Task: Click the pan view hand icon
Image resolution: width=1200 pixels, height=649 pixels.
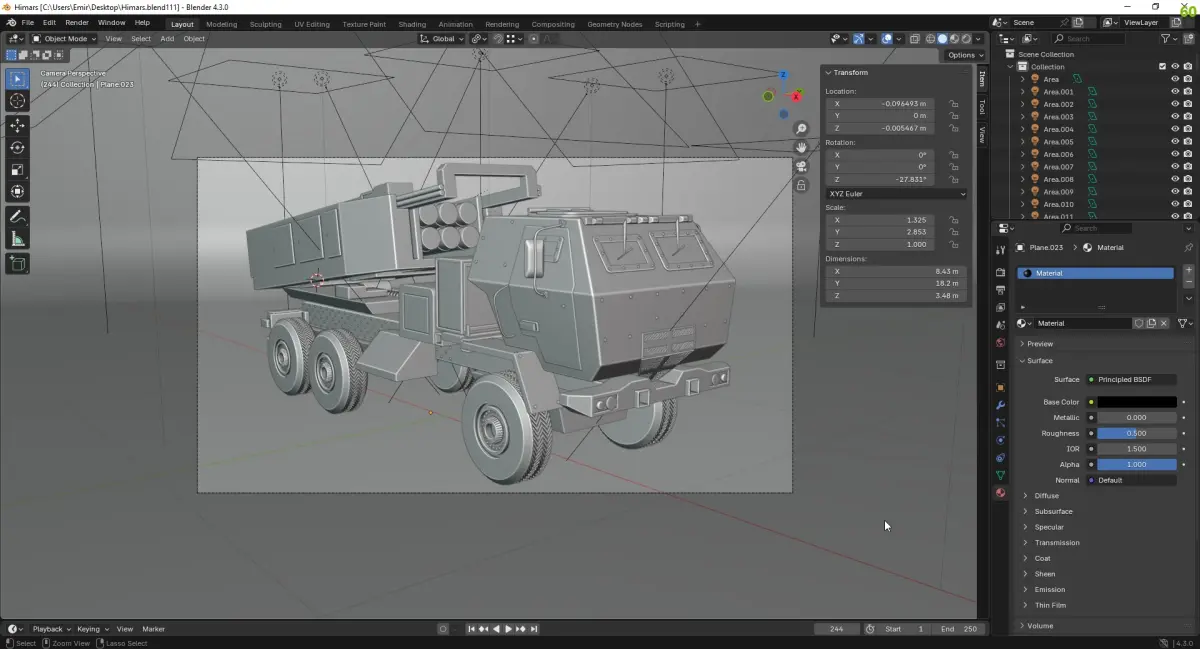Action: tap(801, 147)
